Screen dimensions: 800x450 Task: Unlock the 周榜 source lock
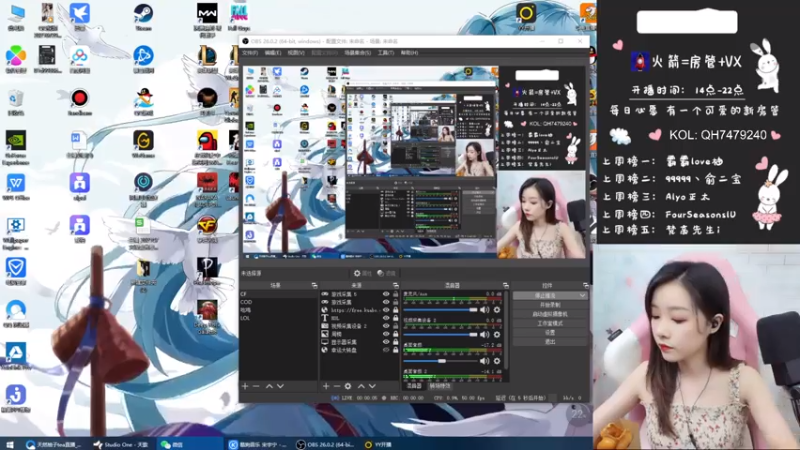(395, 334)
